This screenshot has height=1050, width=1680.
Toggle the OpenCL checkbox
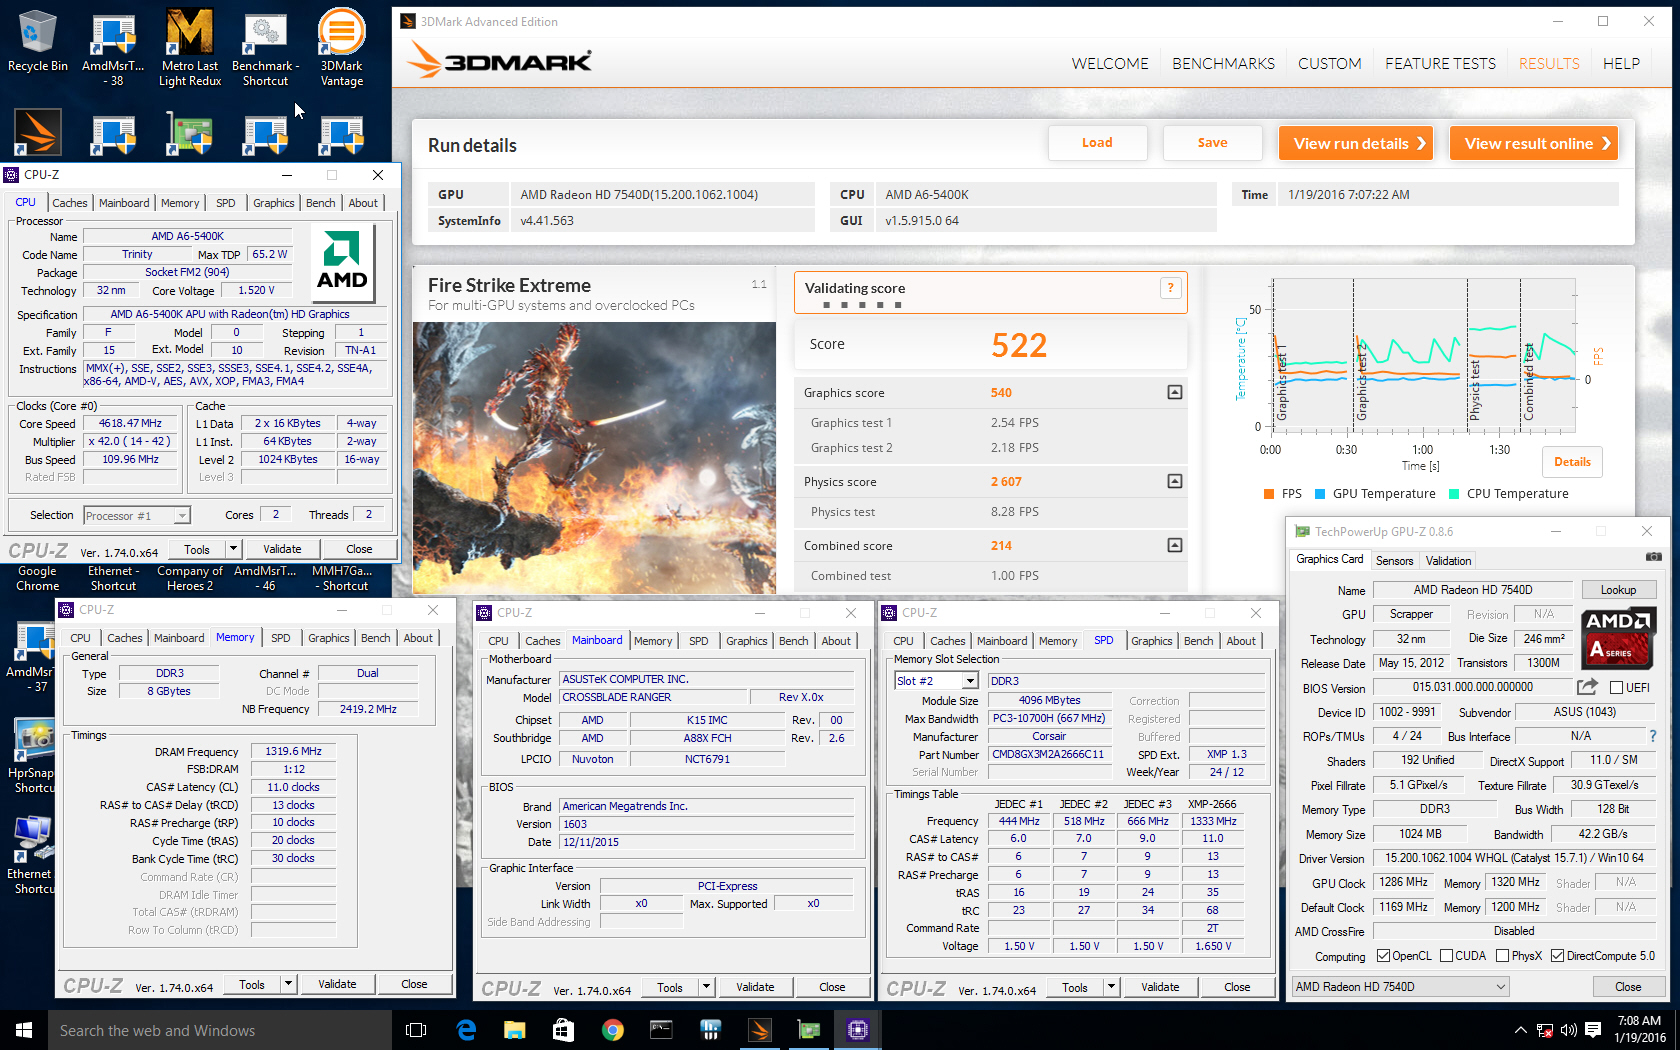(x=1383, y=956)
